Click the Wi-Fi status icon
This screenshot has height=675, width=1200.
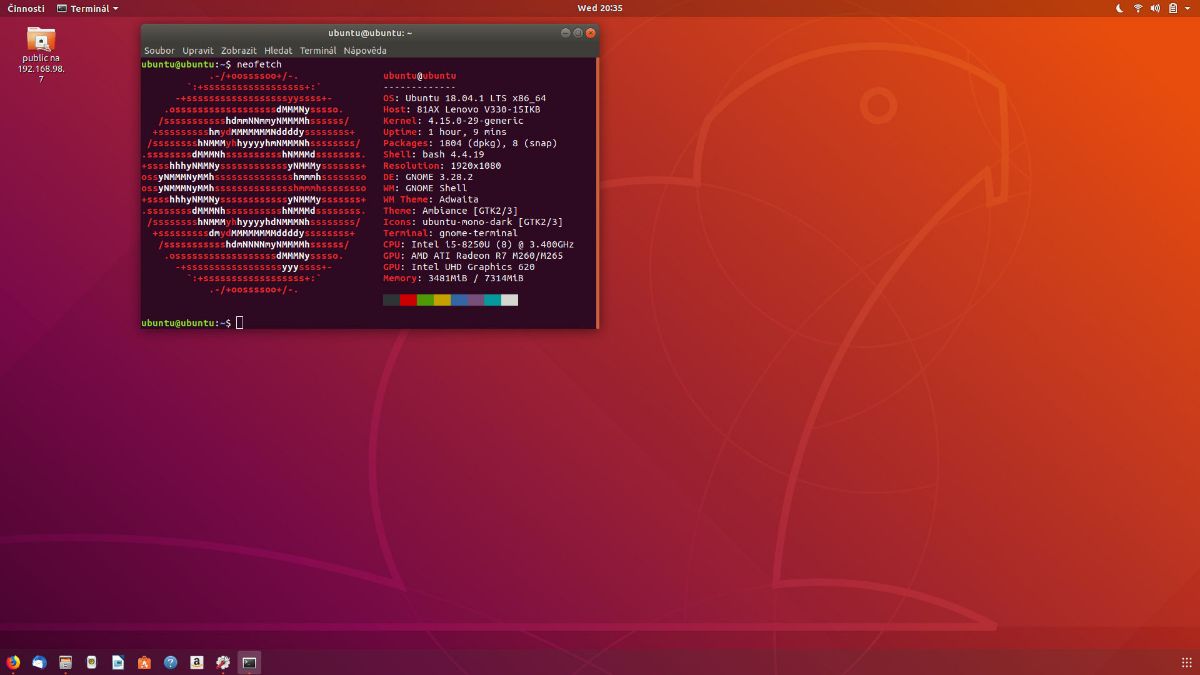coord(1138,8)
